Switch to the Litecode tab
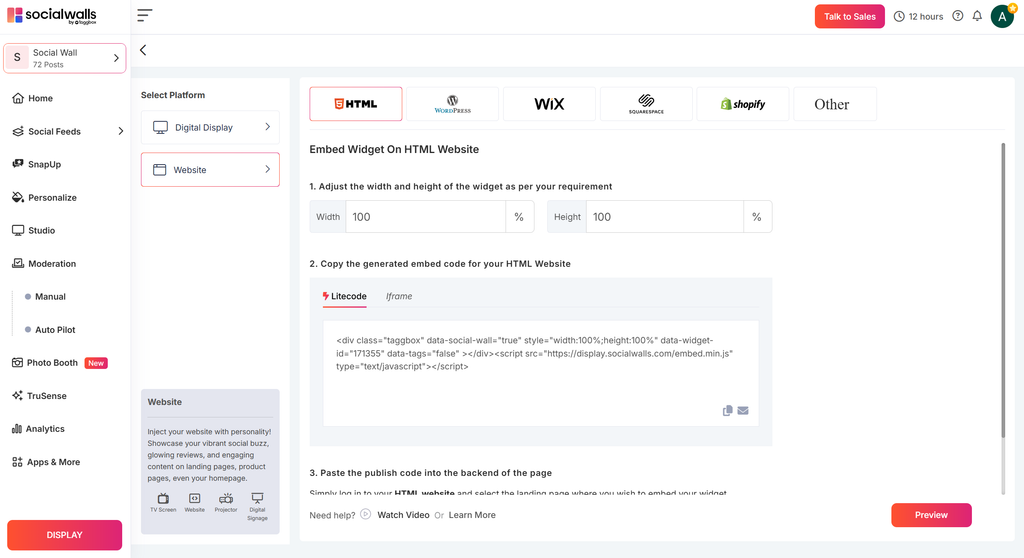The width and height of the screenshot is (1024, 558). pos(345,297)
